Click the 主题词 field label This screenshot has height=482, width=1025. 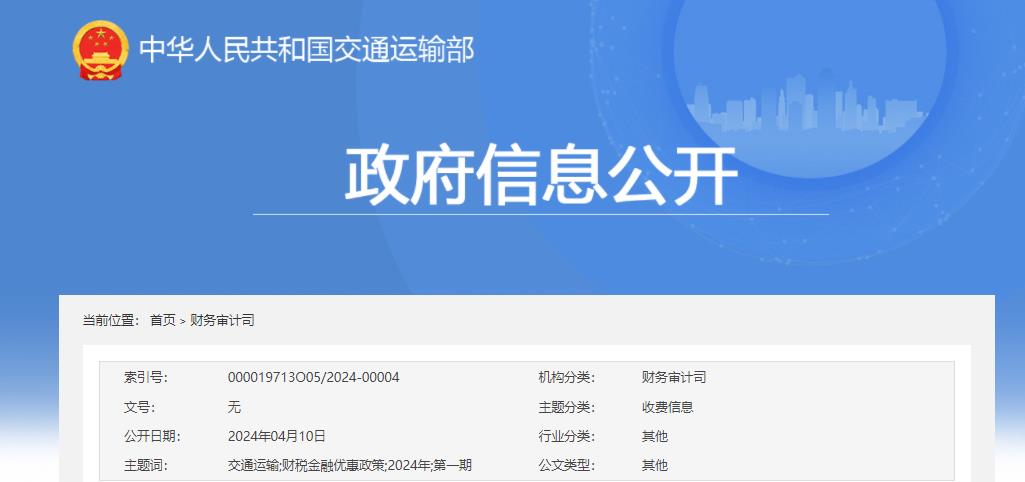point(145,465)
